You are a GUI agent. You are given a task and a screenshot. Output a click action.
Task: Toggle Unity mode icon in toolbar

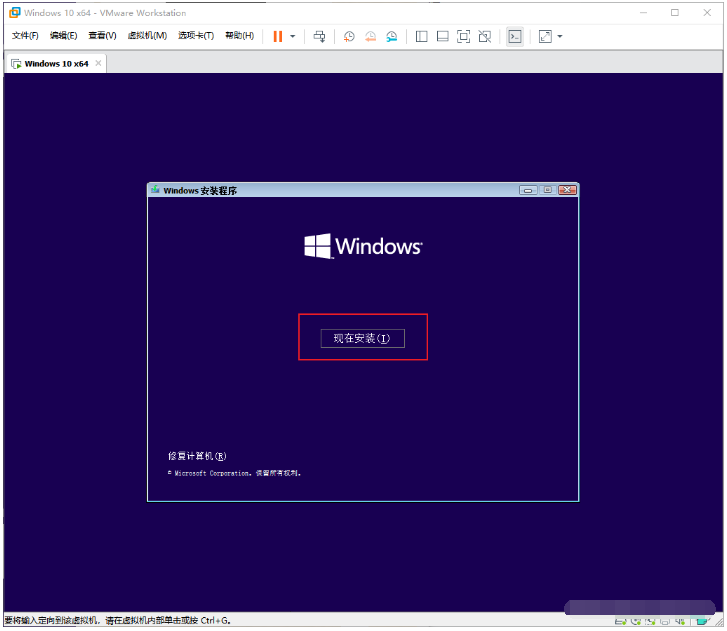[484, 36]
